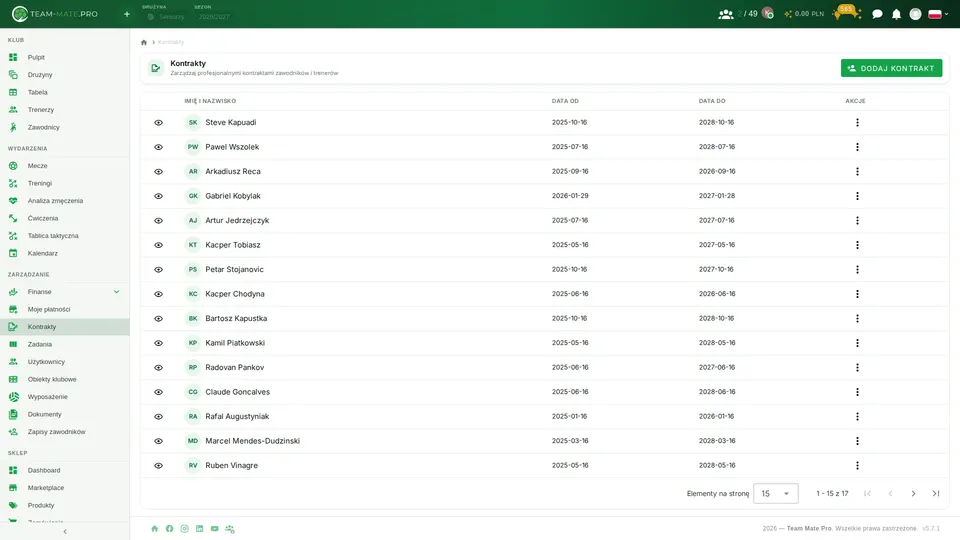Go to next page of contracts

pos(913,493)
